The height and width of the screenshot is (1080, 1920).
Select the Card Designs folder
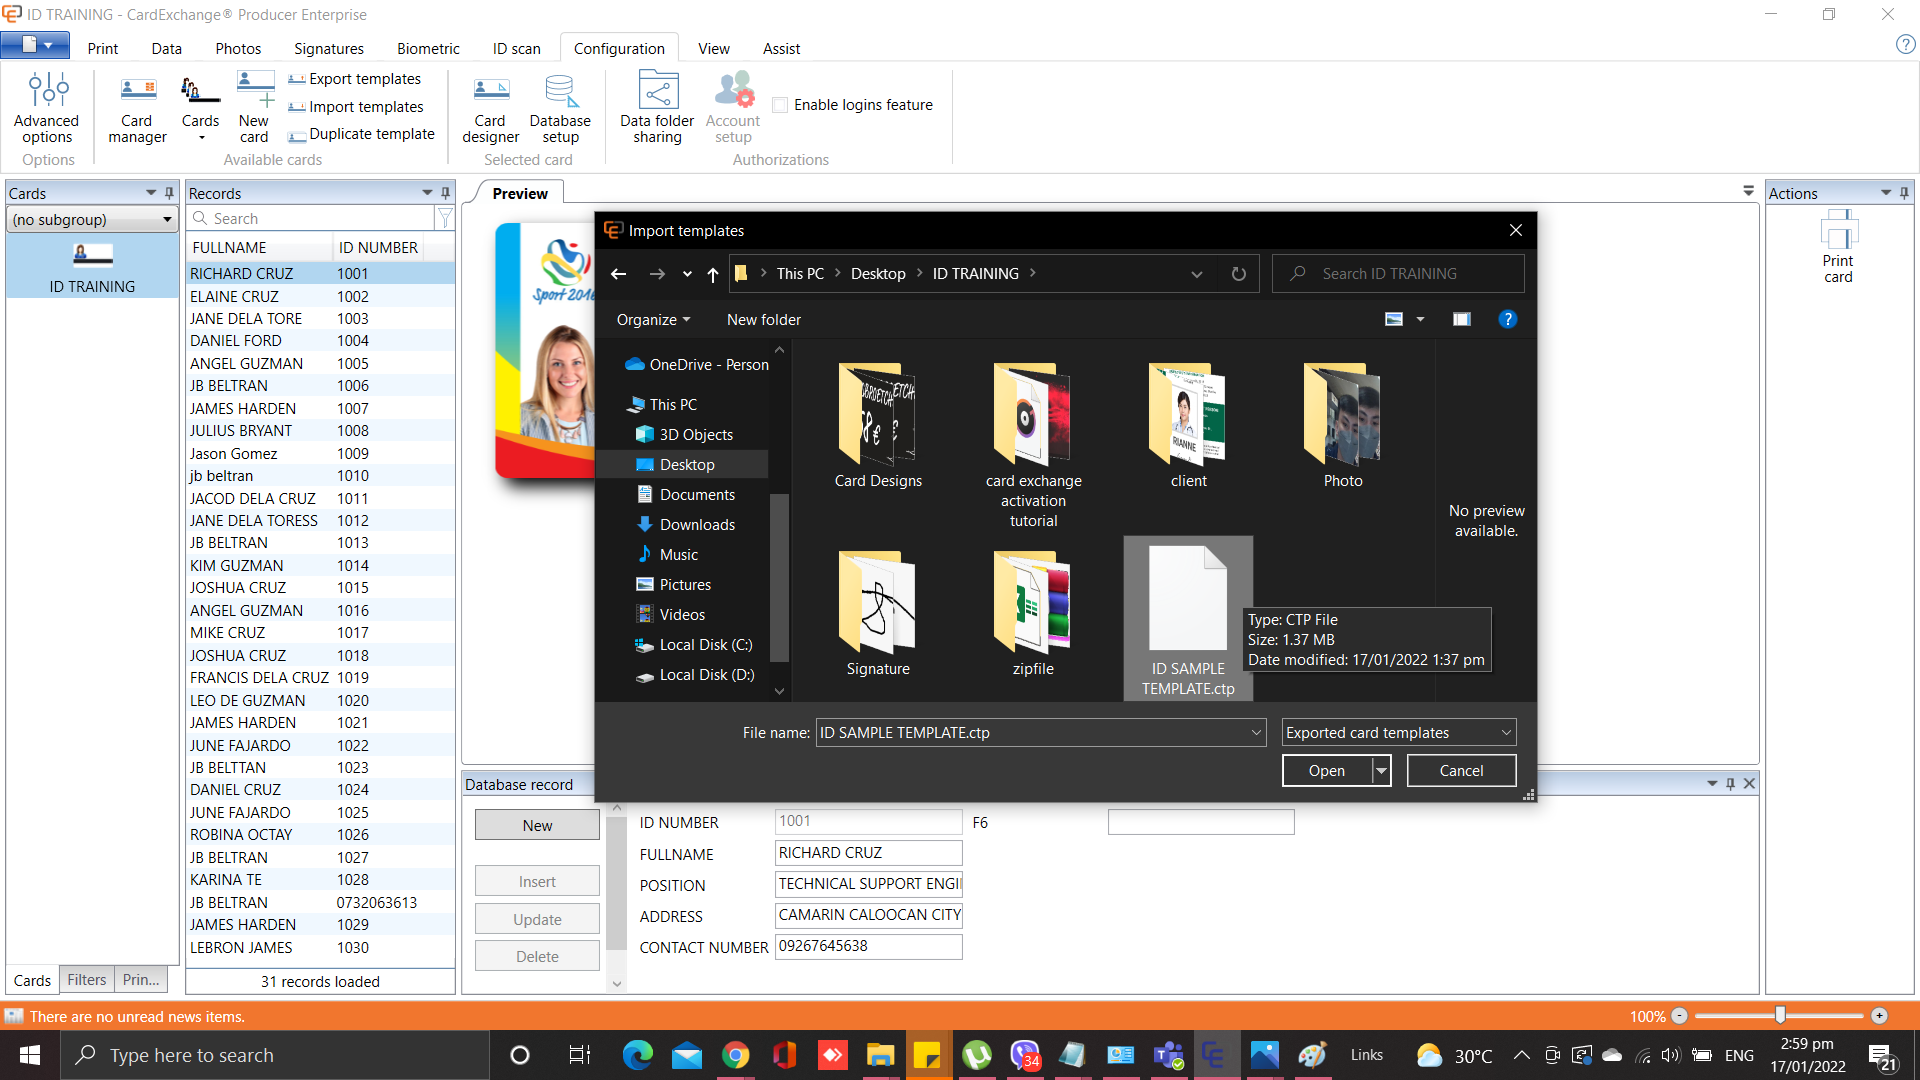click(x=878, y=426)
